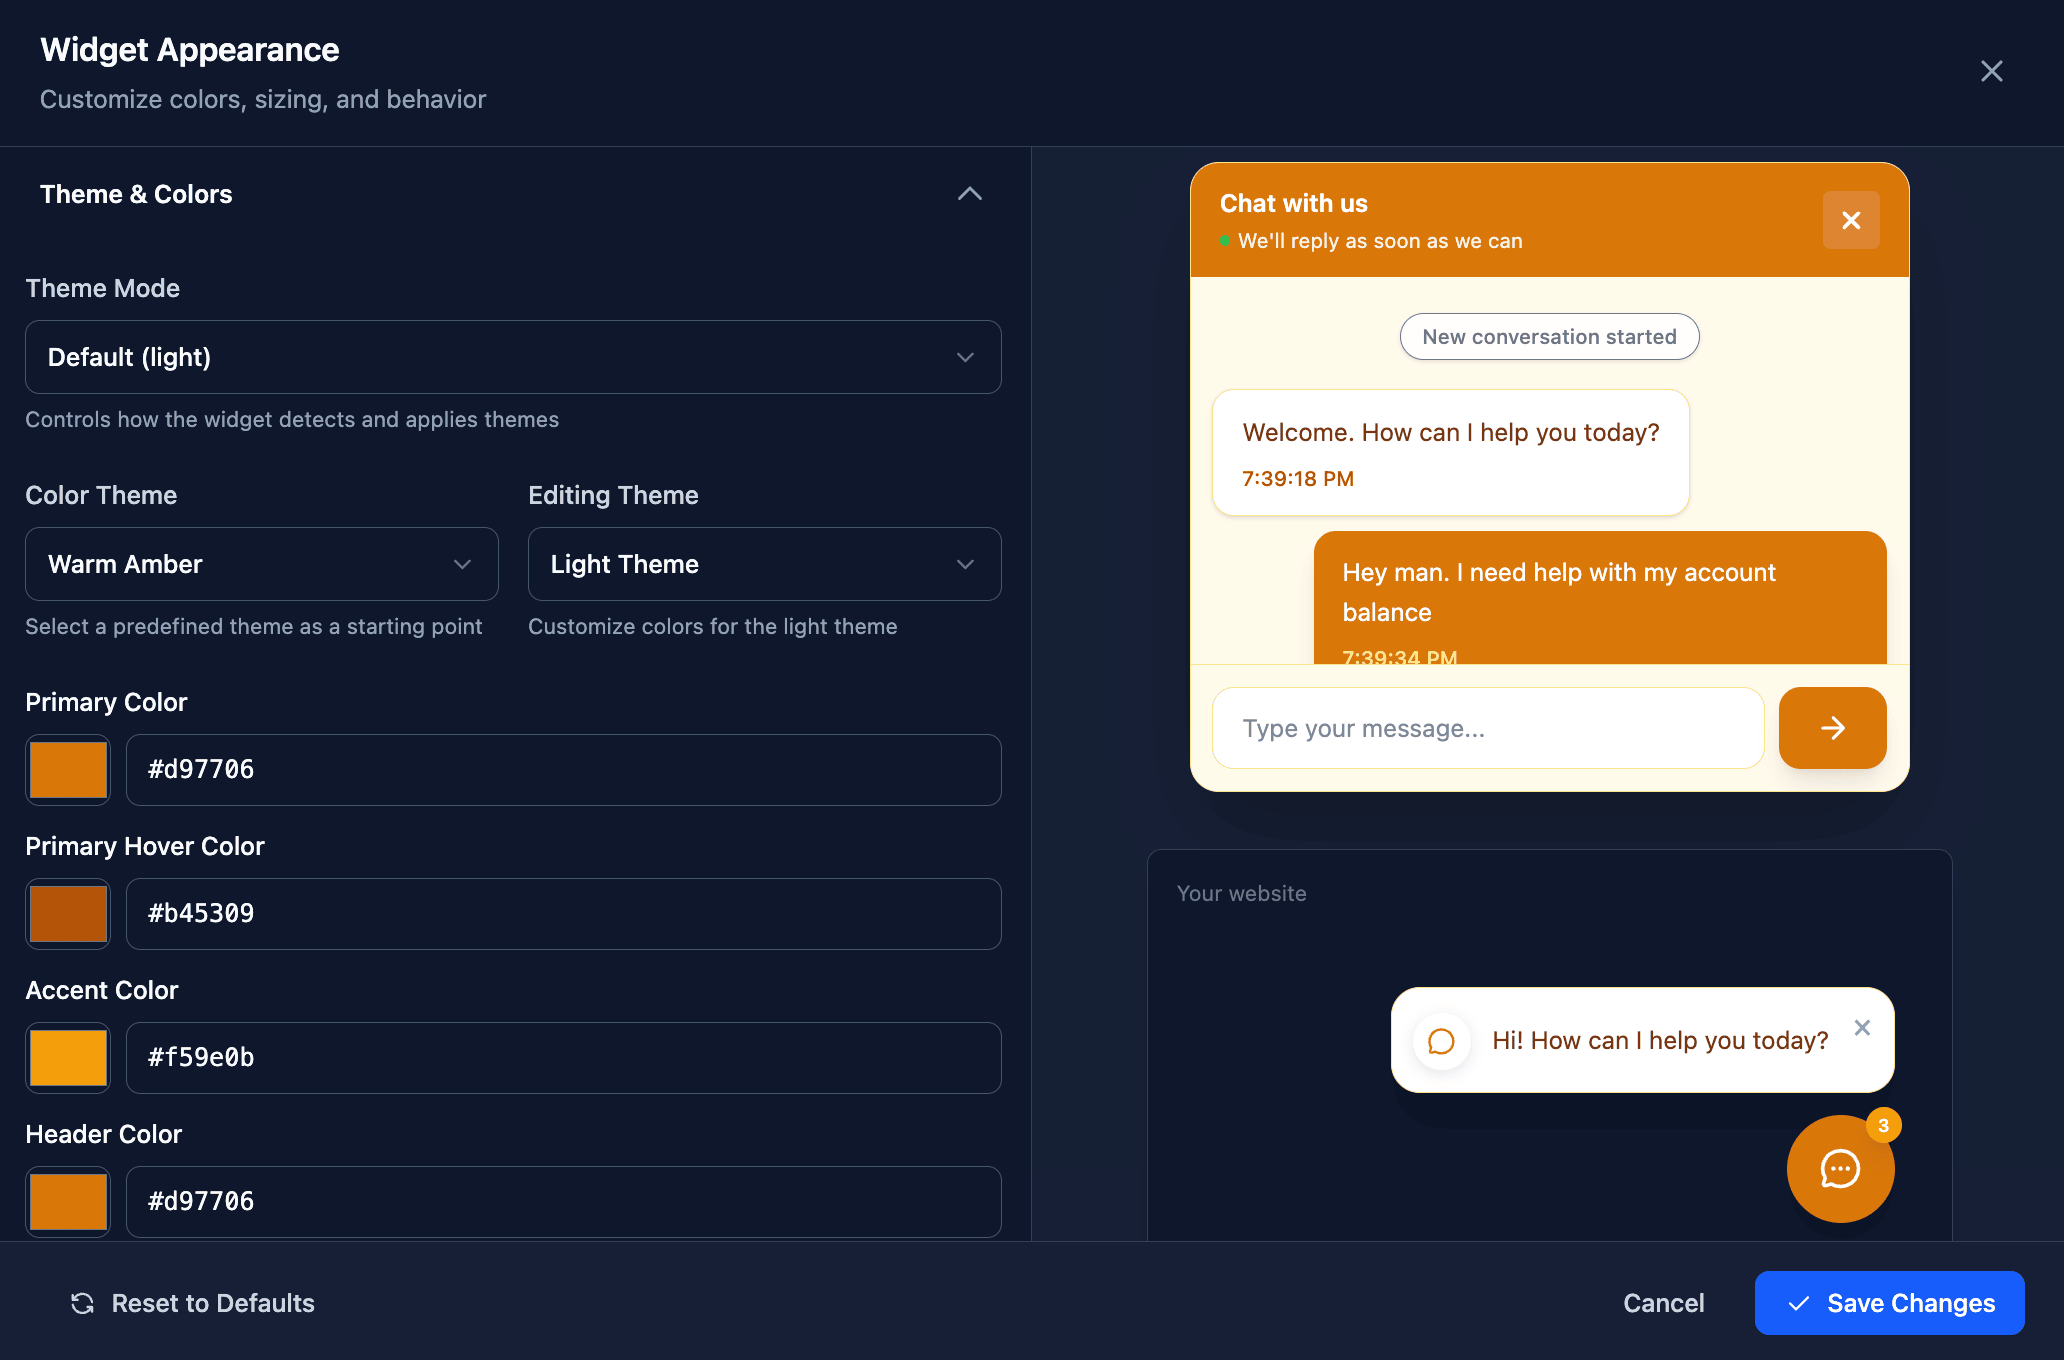Open the Primary Hover Color swatch
This screenshot has width=2064, height=1360.
click(68, 914)
